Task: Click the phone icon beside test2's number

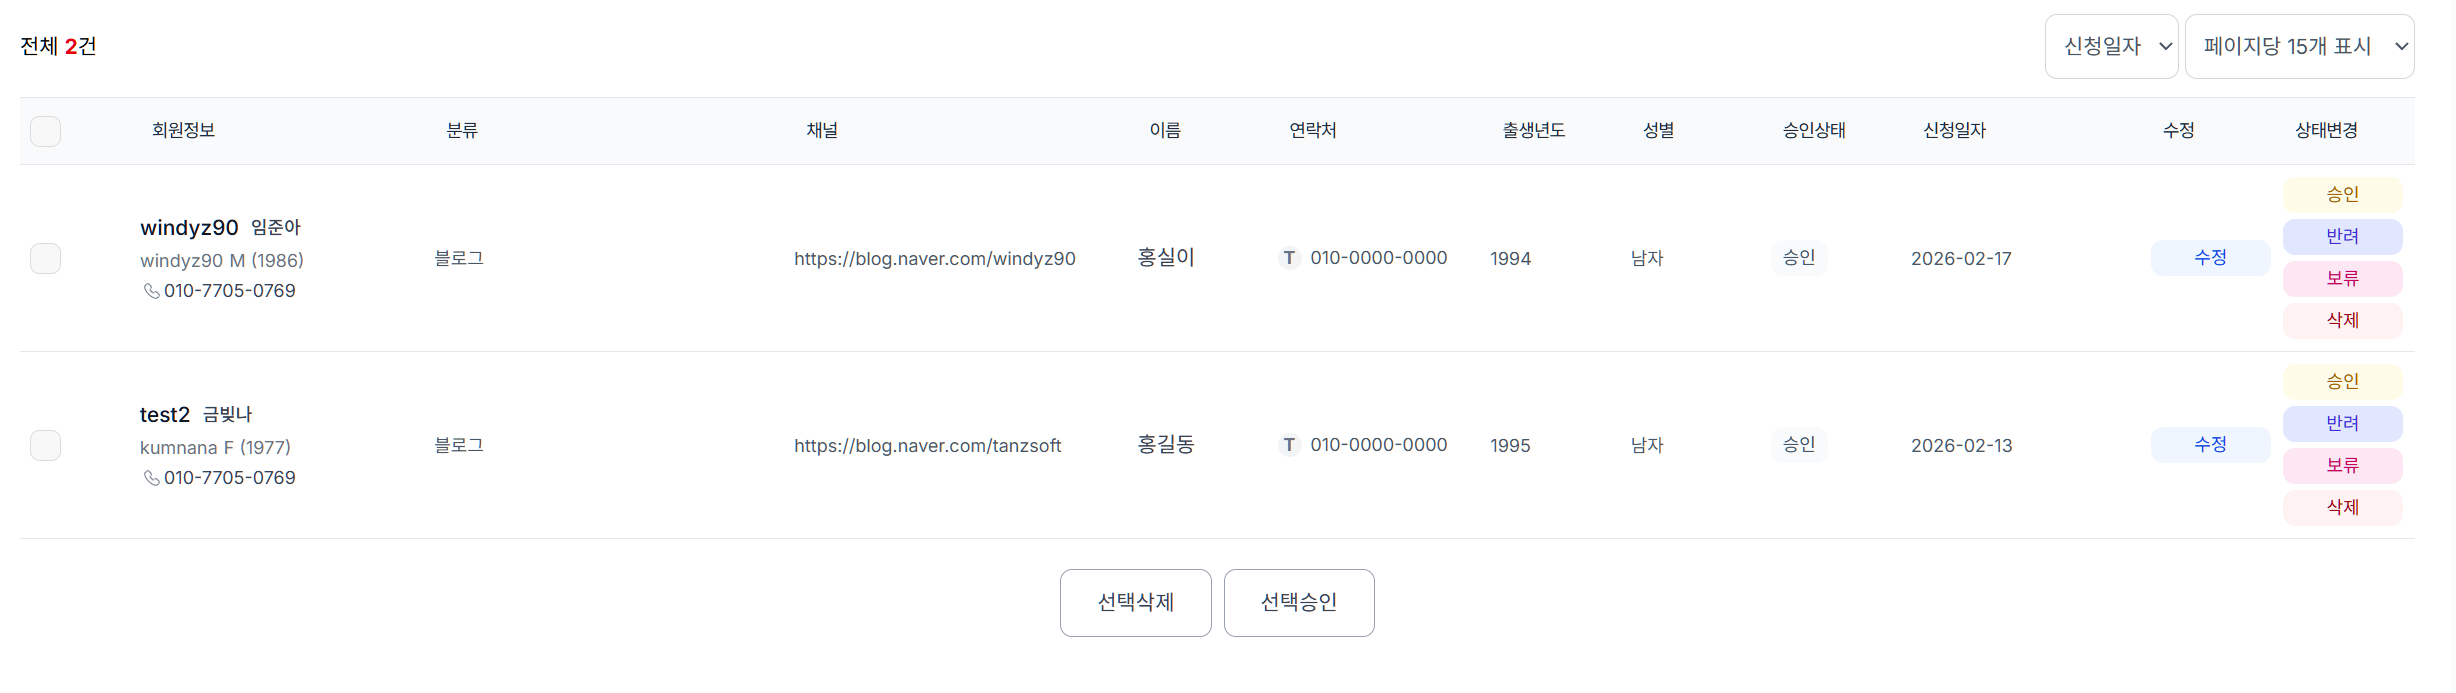Action: coord(151,478)
